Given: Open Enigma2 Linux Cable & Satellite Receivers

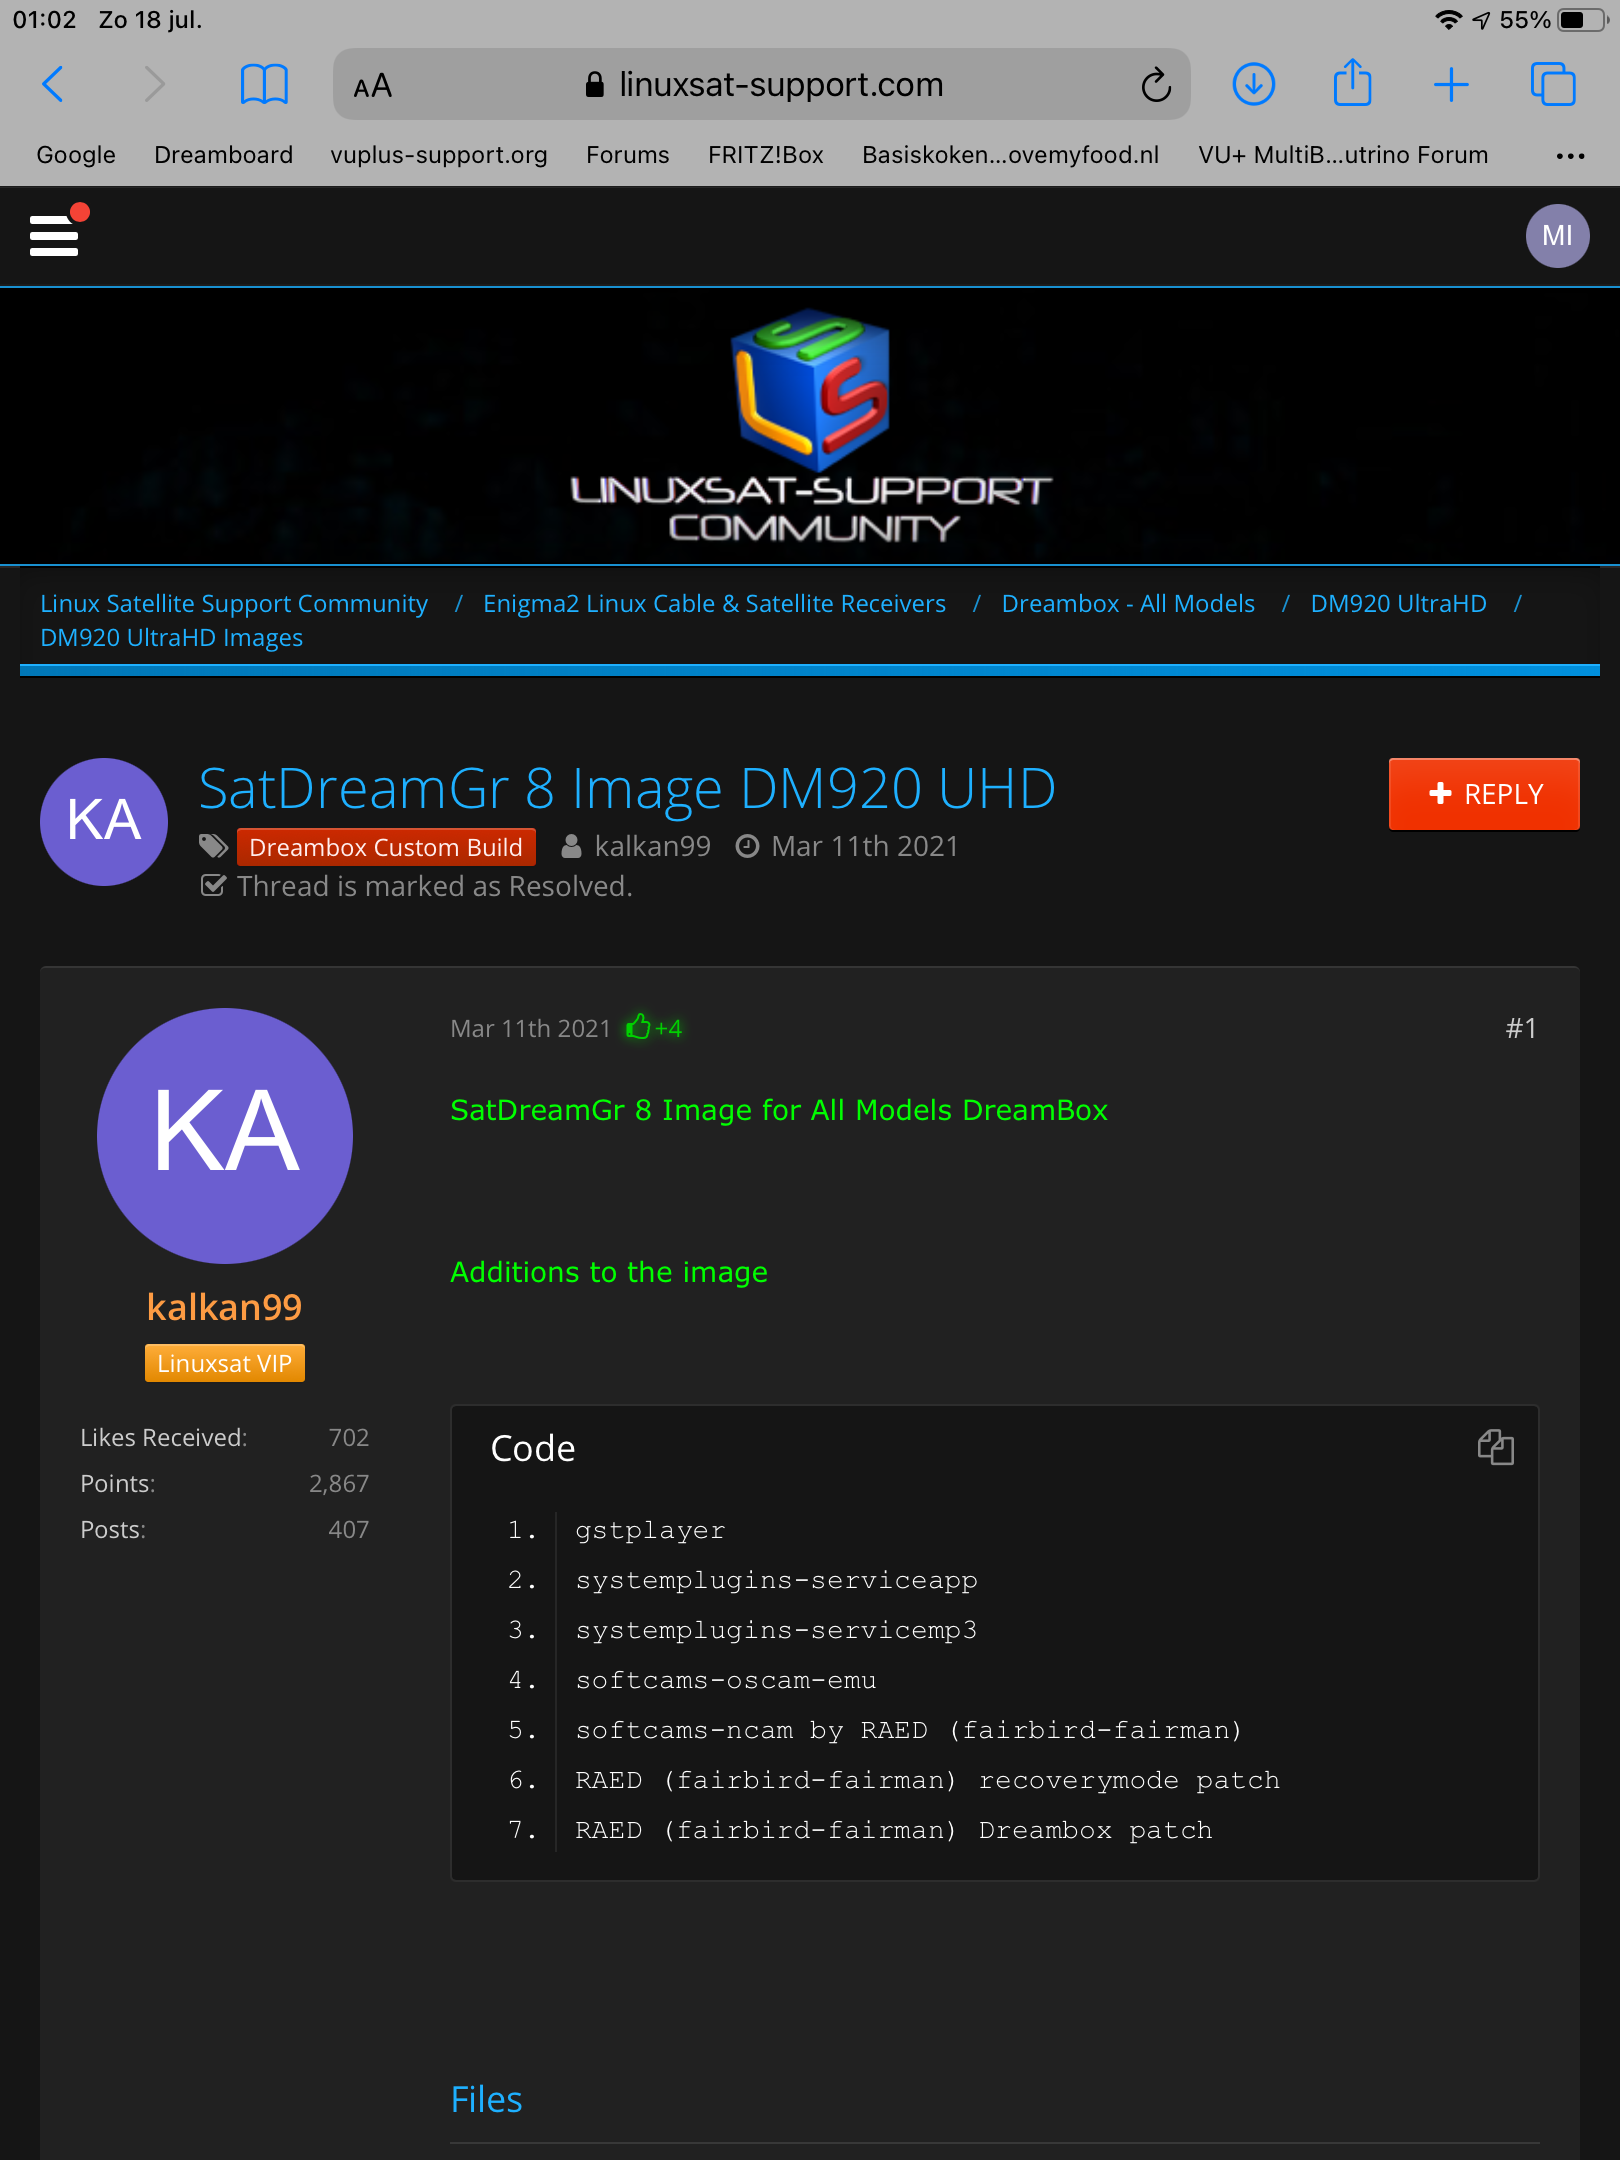Looking at the screenshot, I should (x=714, y=603).
